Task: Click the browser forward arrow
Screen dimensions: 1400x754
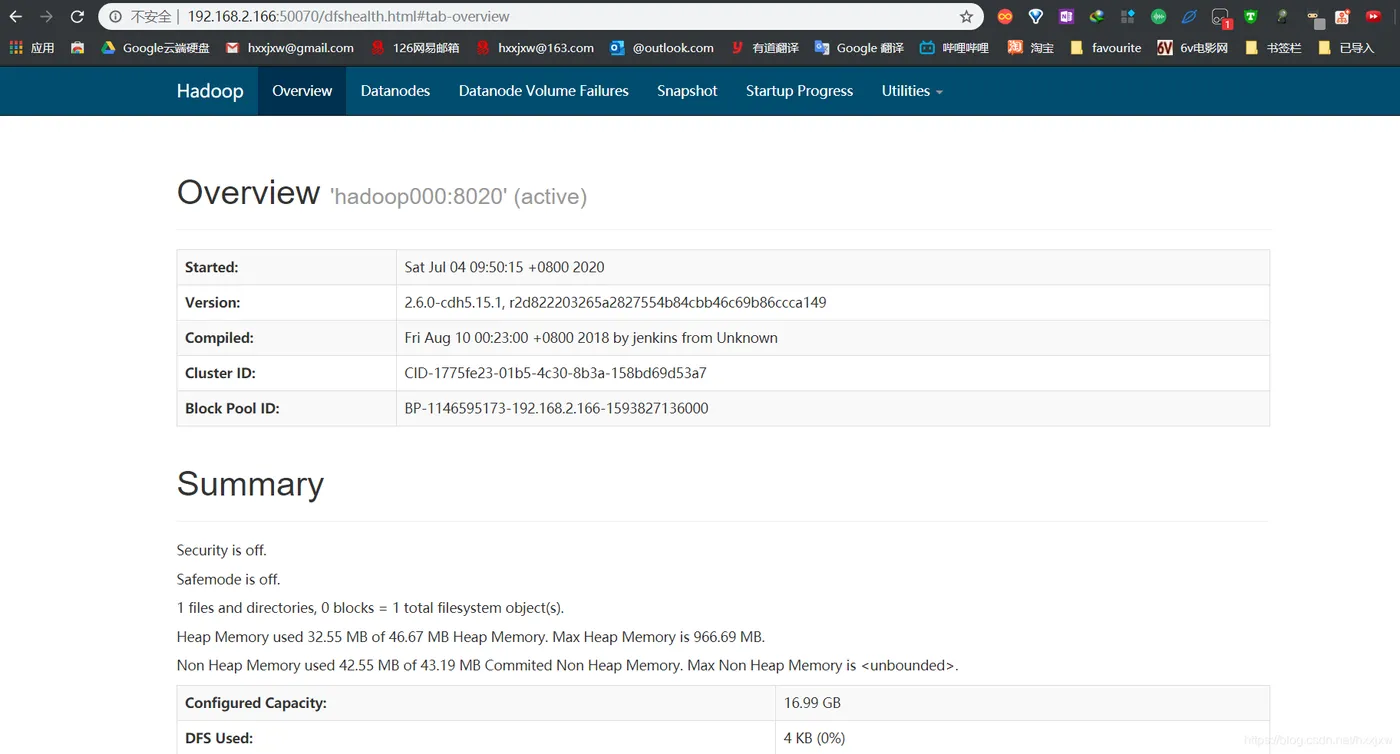Action: 46,17
